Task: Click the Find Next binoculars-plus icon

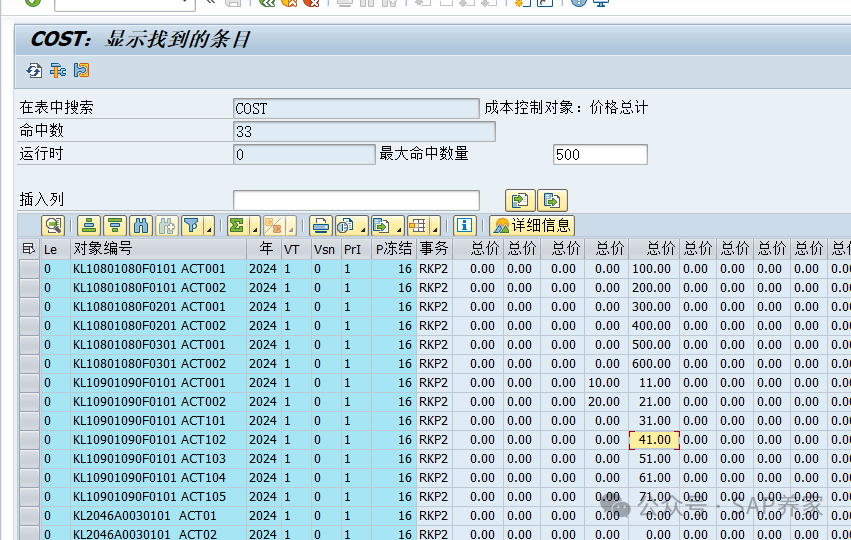Action: [x=167, y=226]
